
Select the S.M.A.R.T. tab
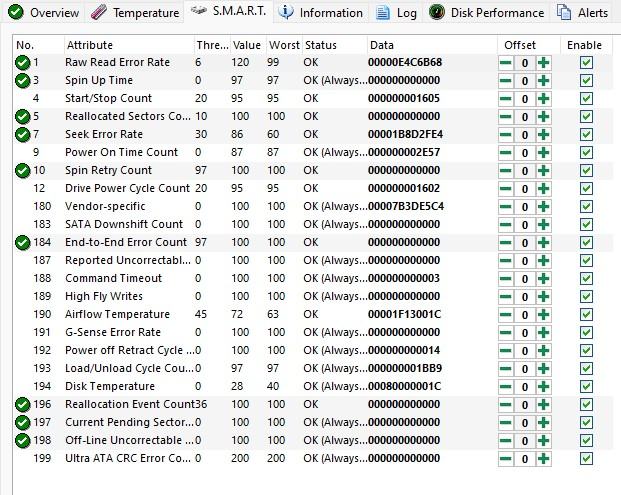pos(228,11)
